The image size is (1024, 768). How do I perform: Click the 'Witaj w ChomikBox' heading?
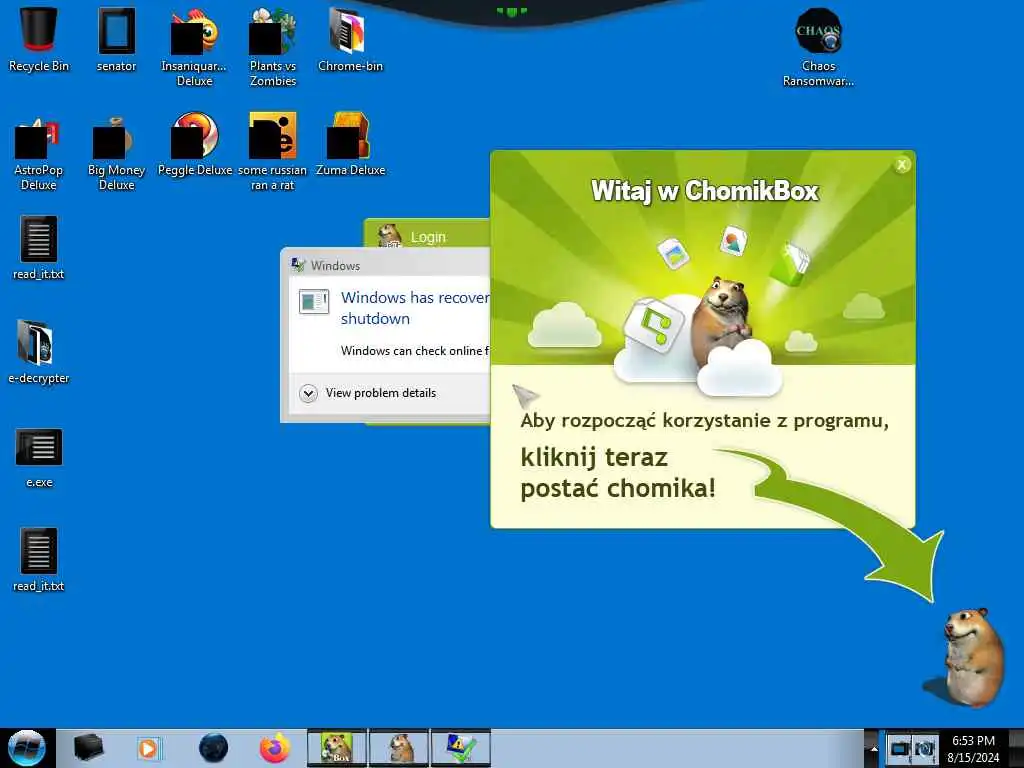click(705, 191)
